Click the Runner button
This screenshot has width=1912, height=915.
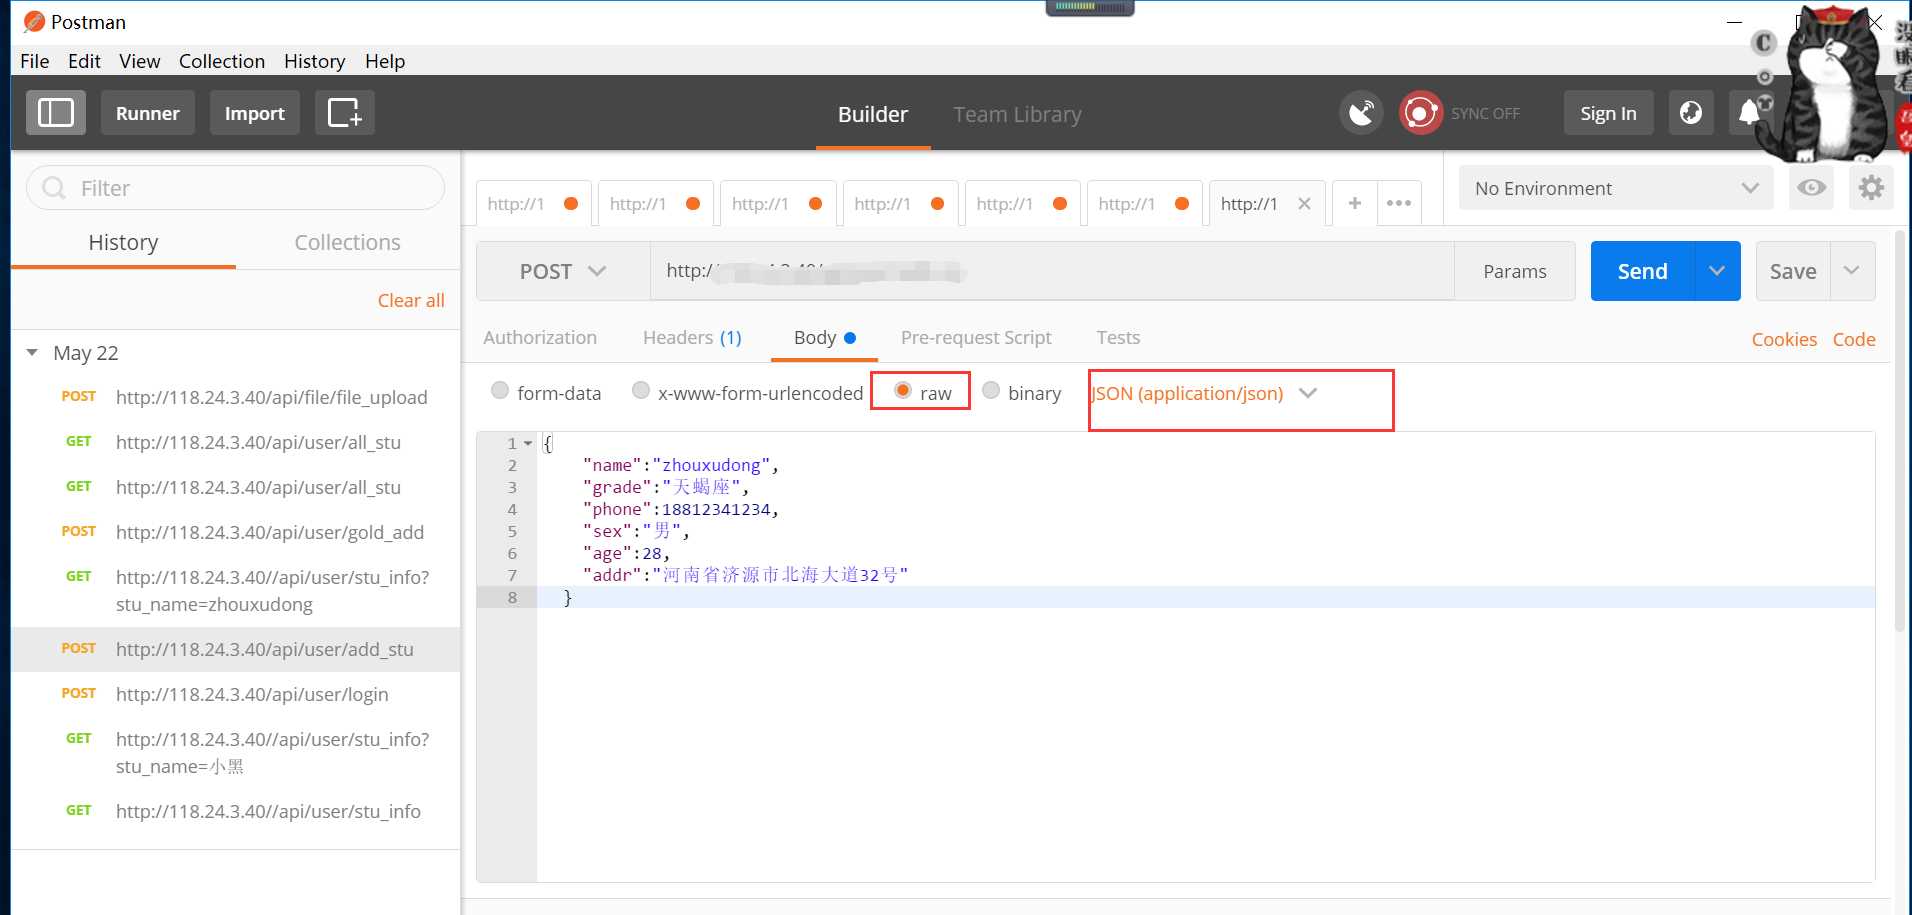[x=148, y=113]
